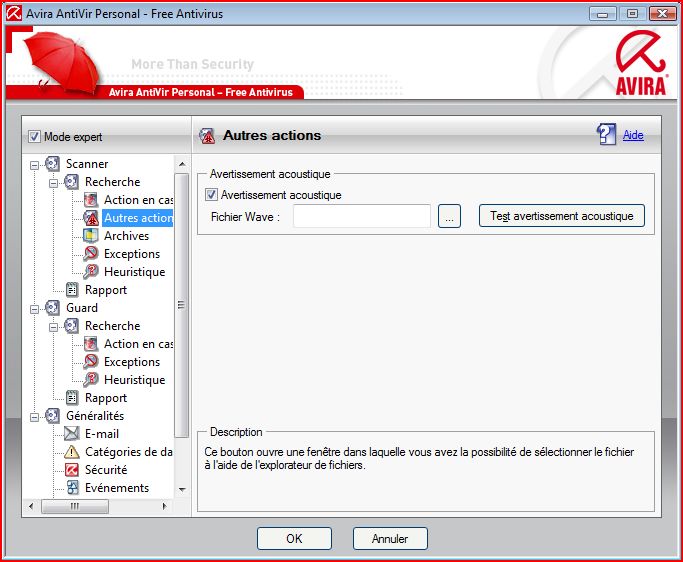The height and width of the screenshot is (562, 683).
Task: Collapse Recherche under Scanner
Action: [53, 183]
